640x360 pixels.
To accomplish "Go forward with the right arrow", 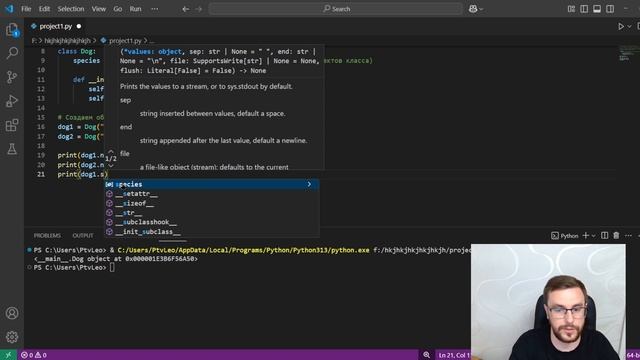I will pyautogui.click(x=199, y=9).
